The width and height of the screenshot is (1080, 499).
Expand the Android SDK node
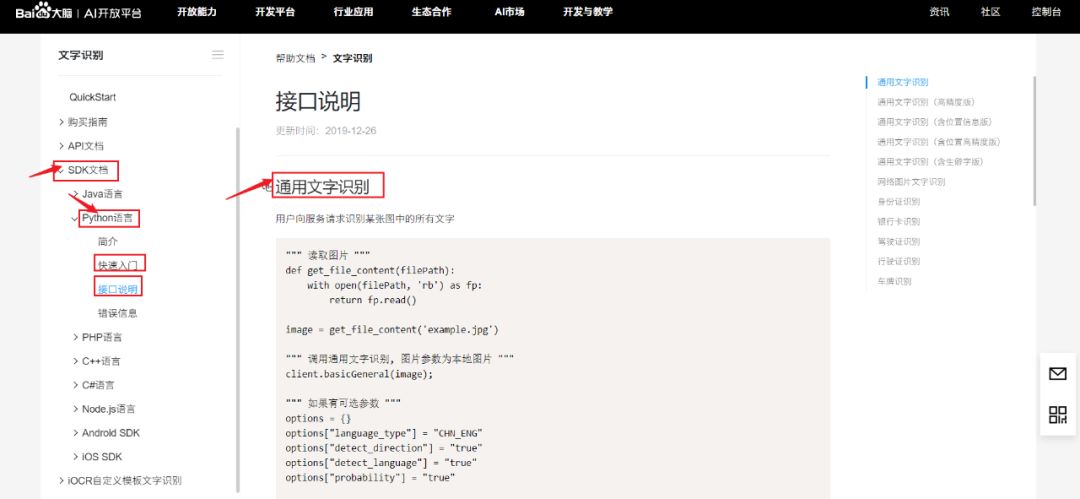coord(76,433)
